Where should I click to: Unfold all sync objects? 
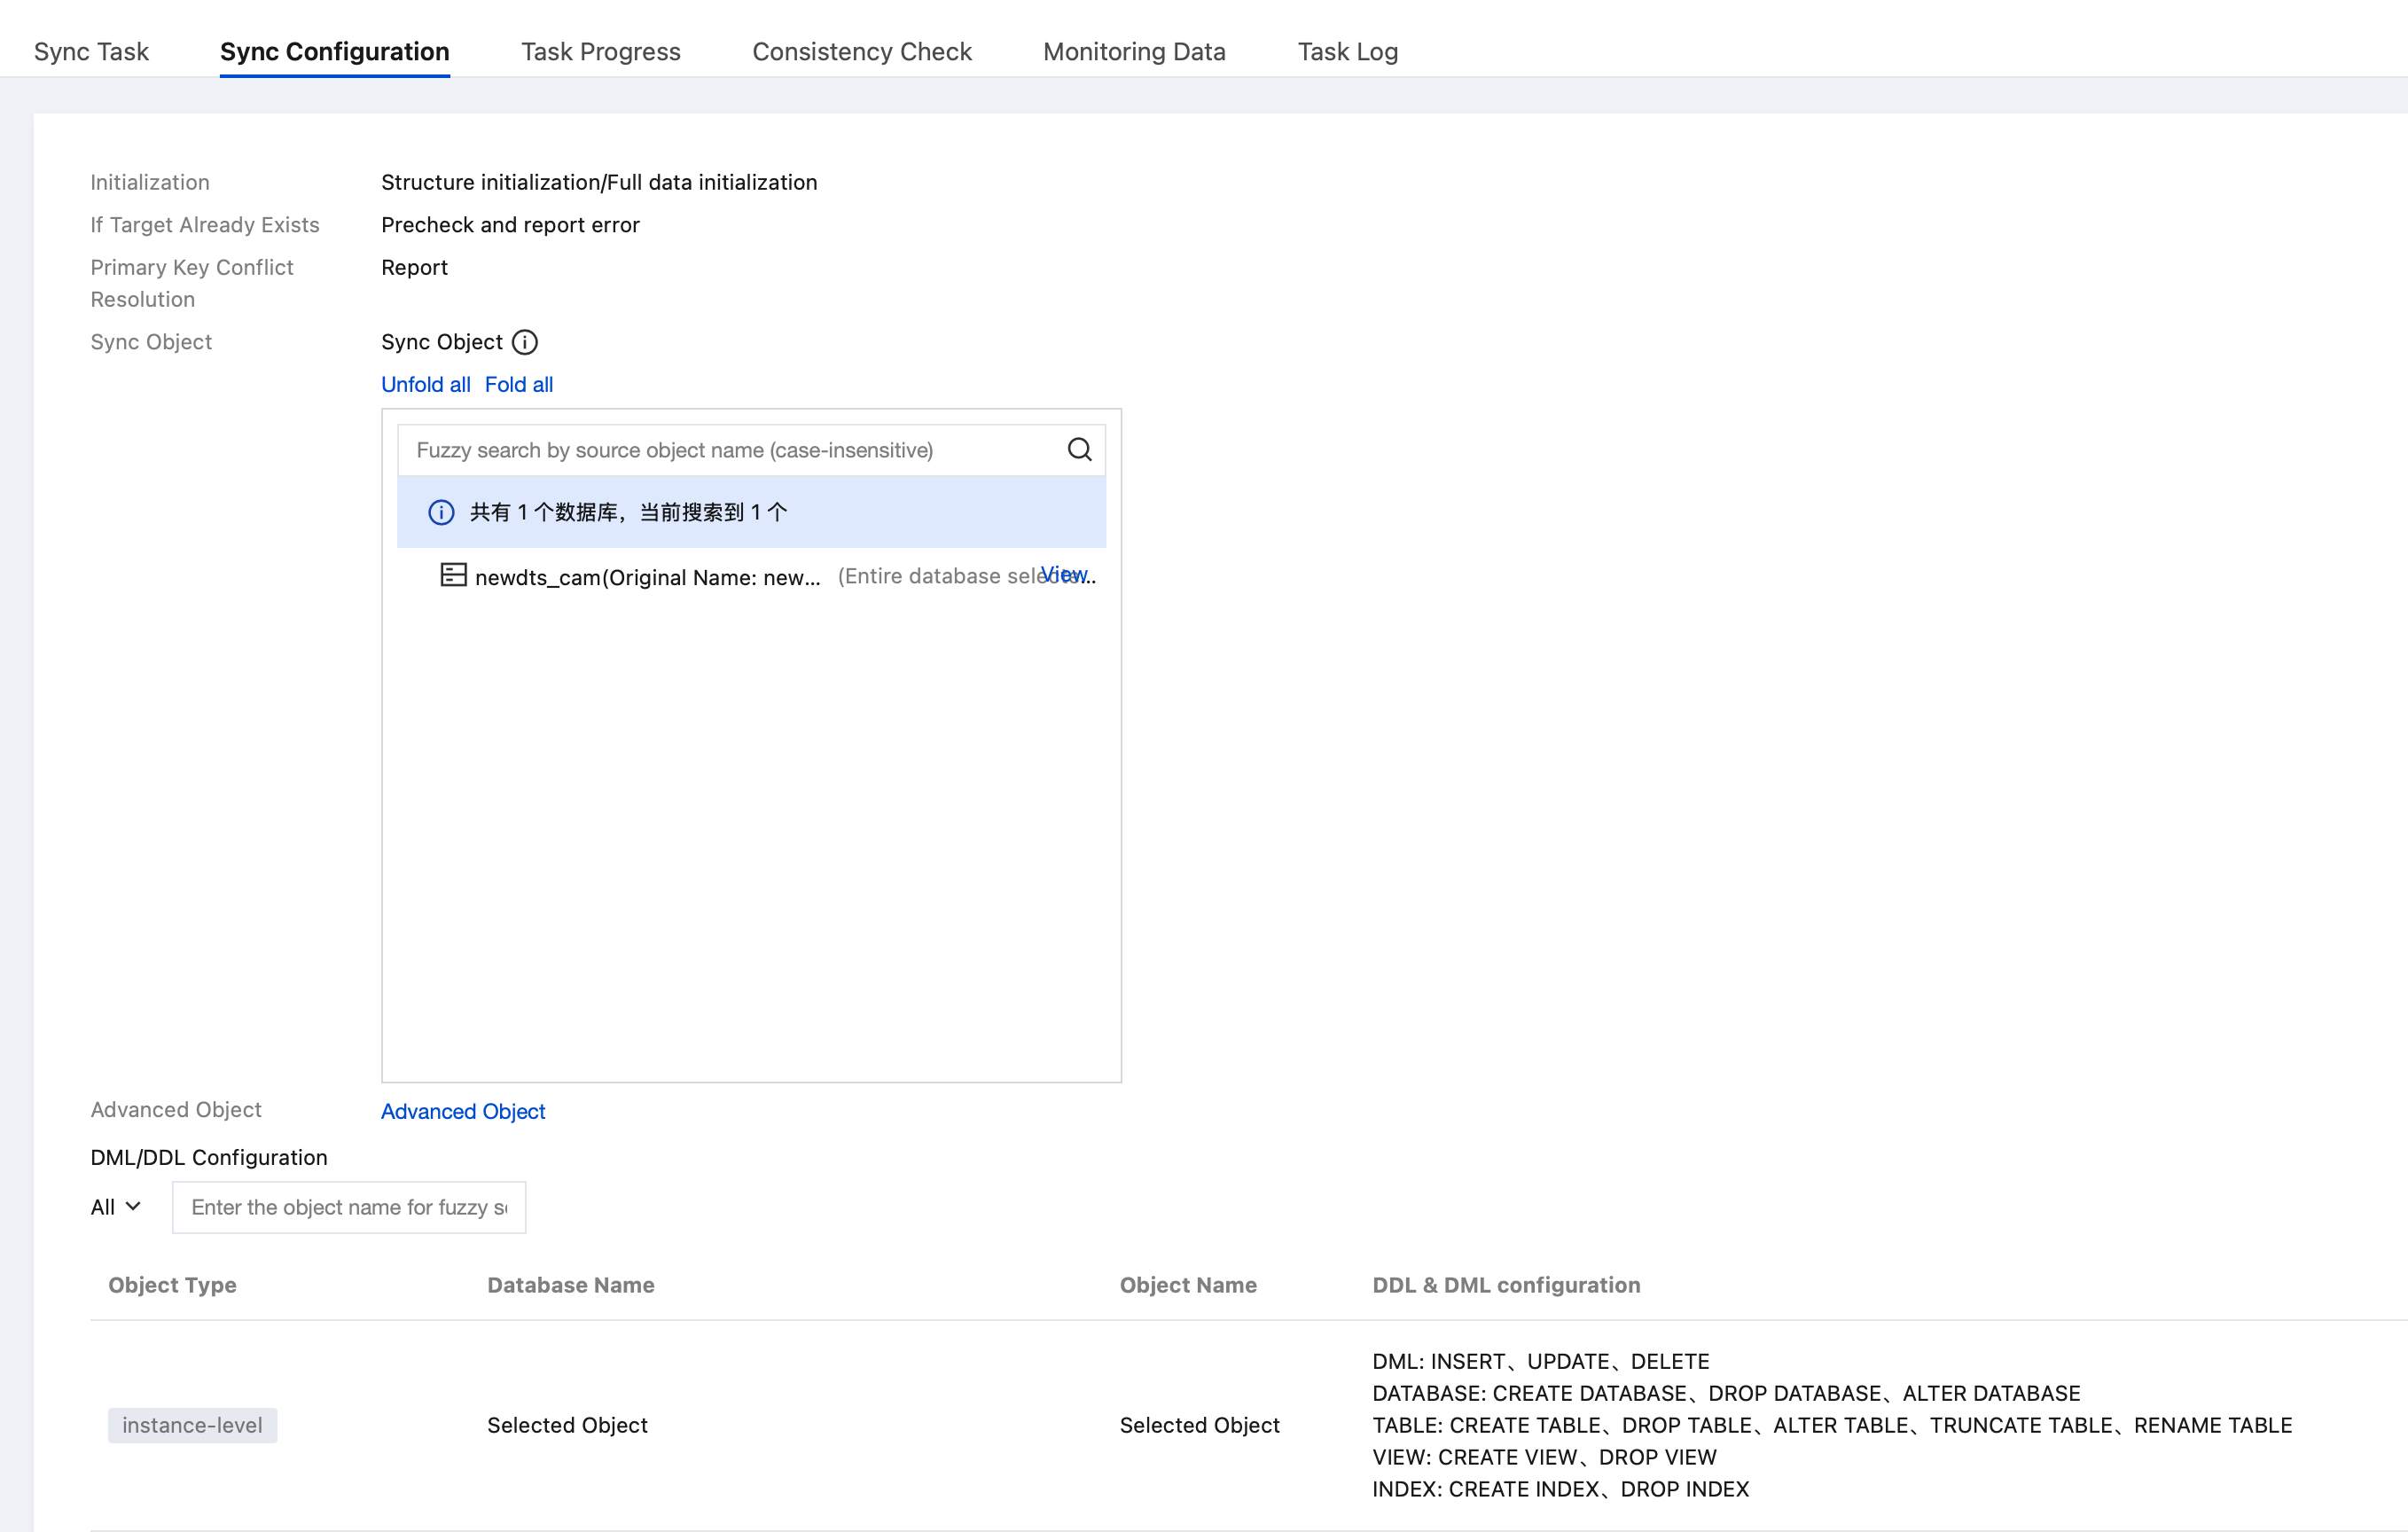(426, 385)
